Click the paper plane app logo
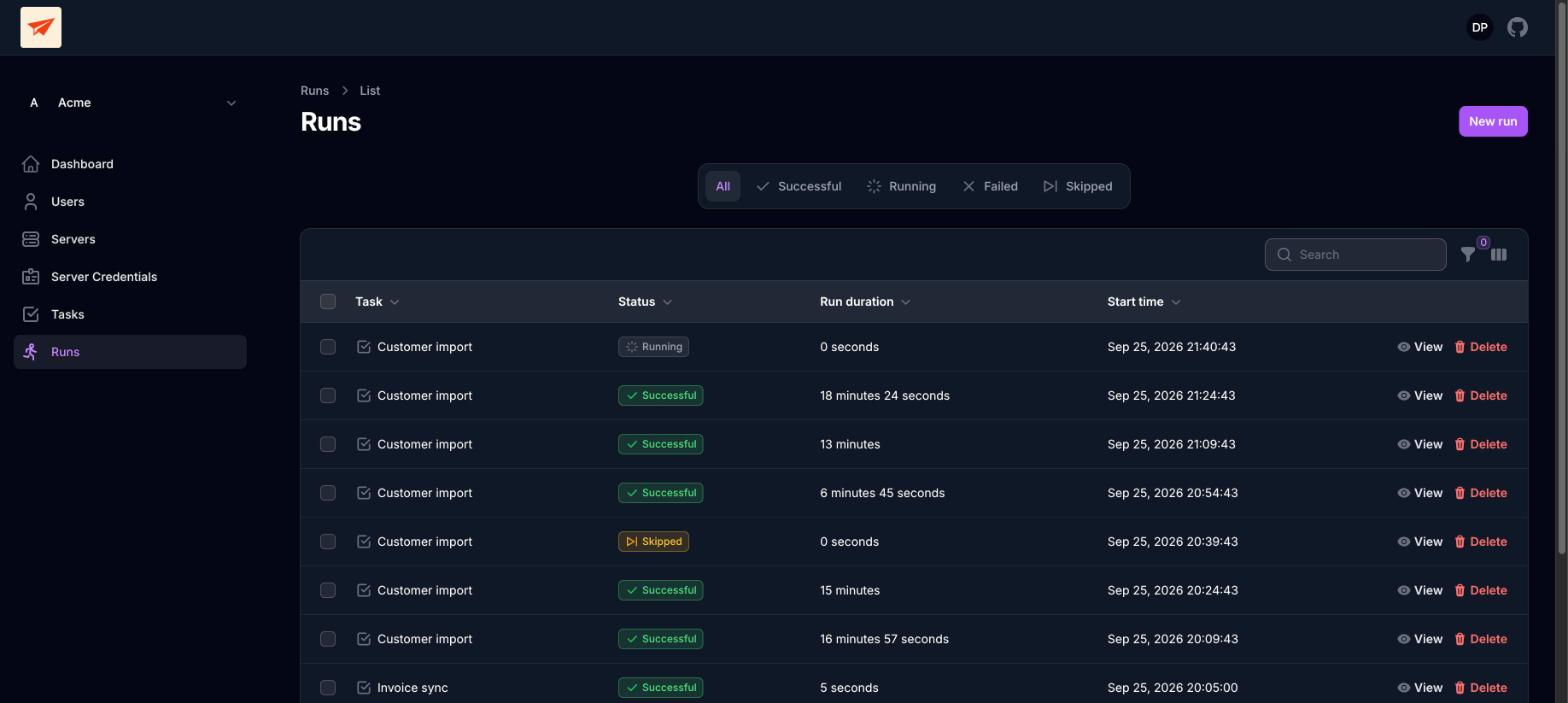This screenshot has width=1568, height=703. tap(41, 27)
